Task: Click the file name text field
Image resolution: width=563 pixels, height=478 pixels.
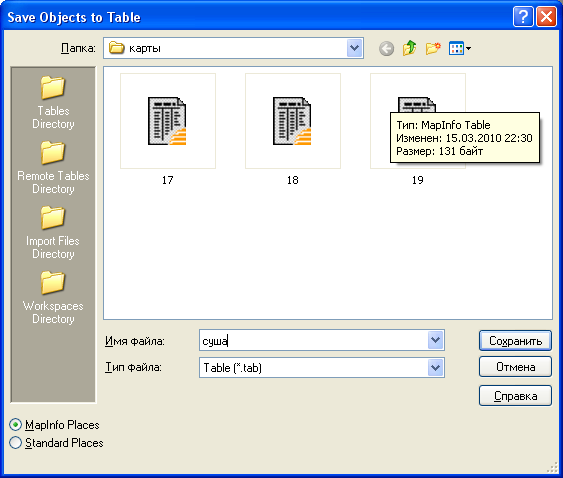Action: coord(313,340)
